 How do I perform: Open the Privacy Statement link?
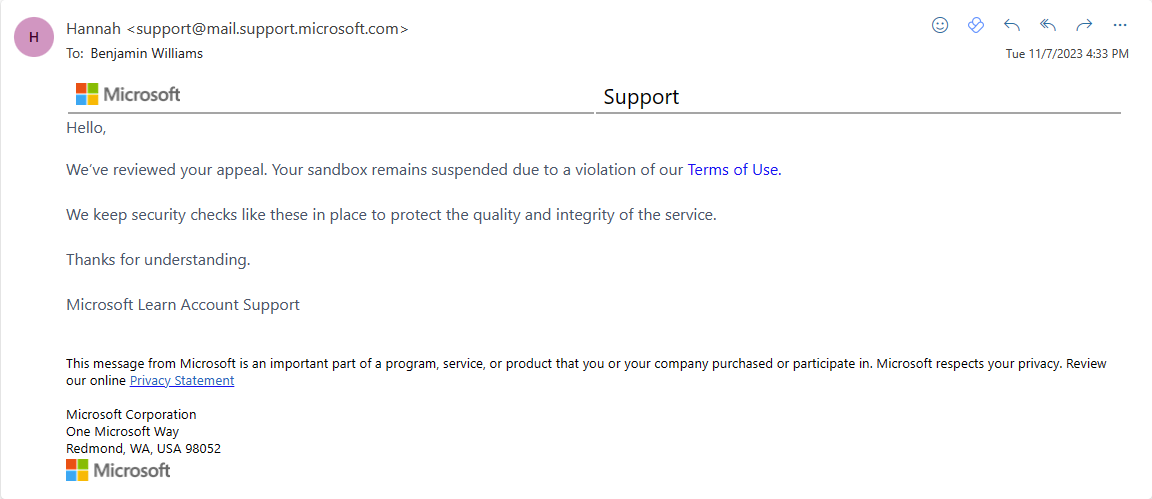182,381
